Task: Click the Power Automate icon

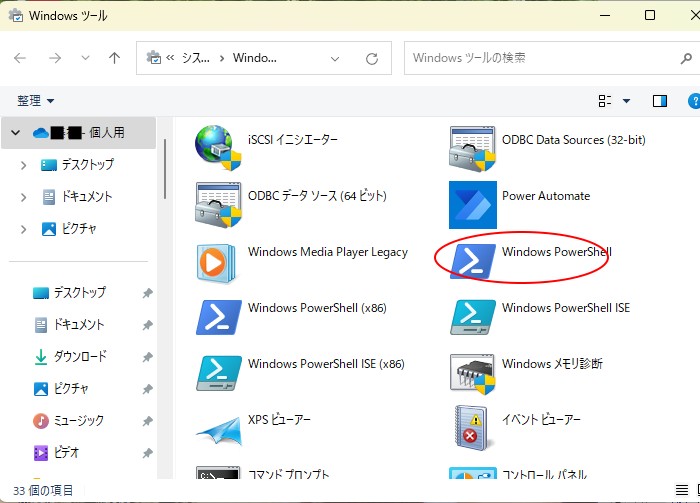Action: (x=473, y=205)
